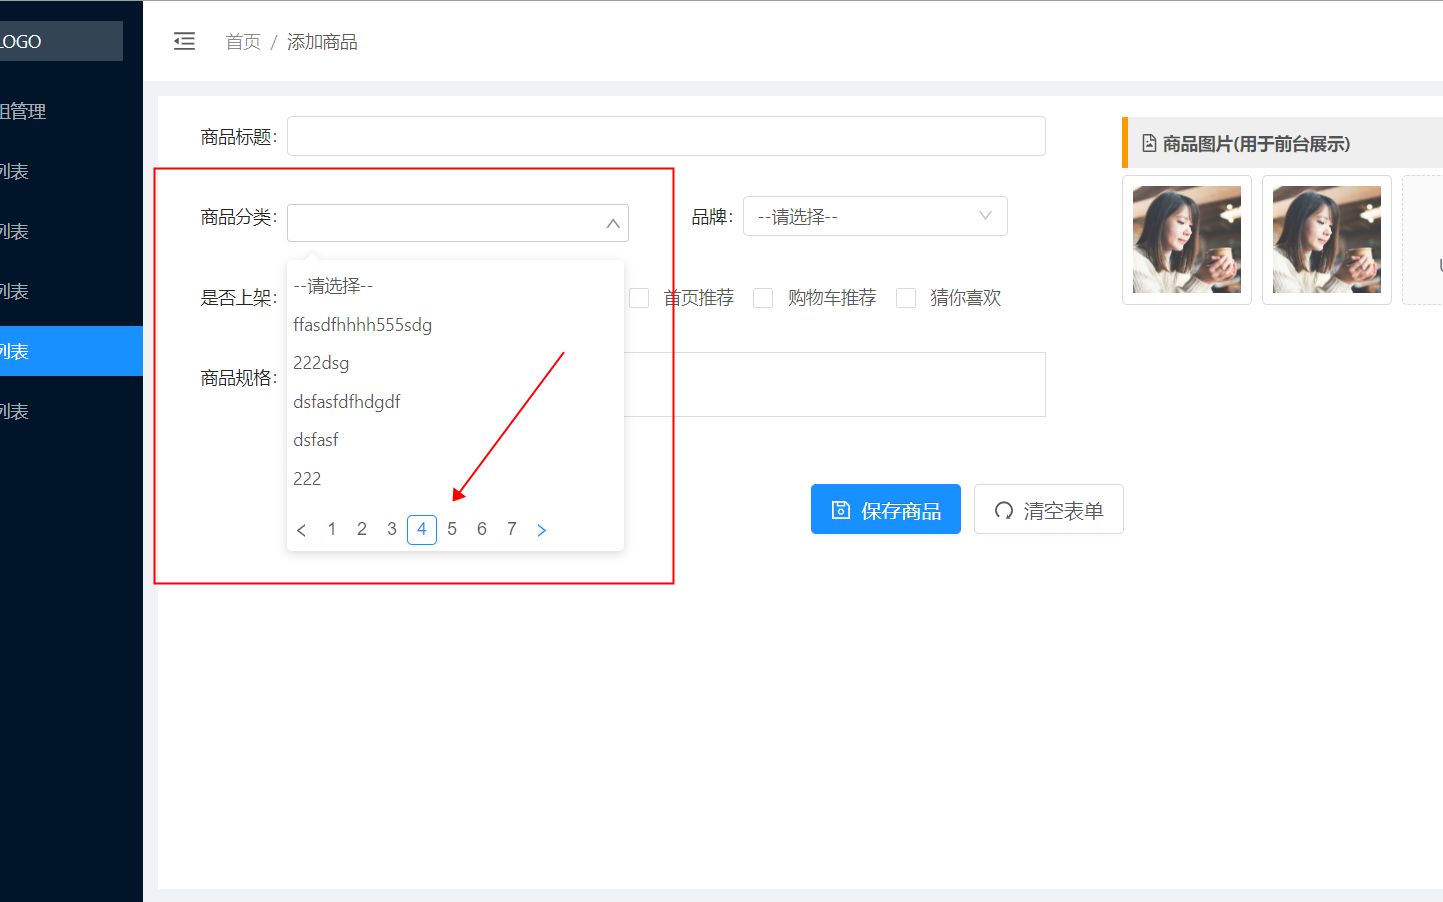Click the next-page arrow in dropdown pagination
Viewport: 1443px width, 902px height.
[541, 530]
